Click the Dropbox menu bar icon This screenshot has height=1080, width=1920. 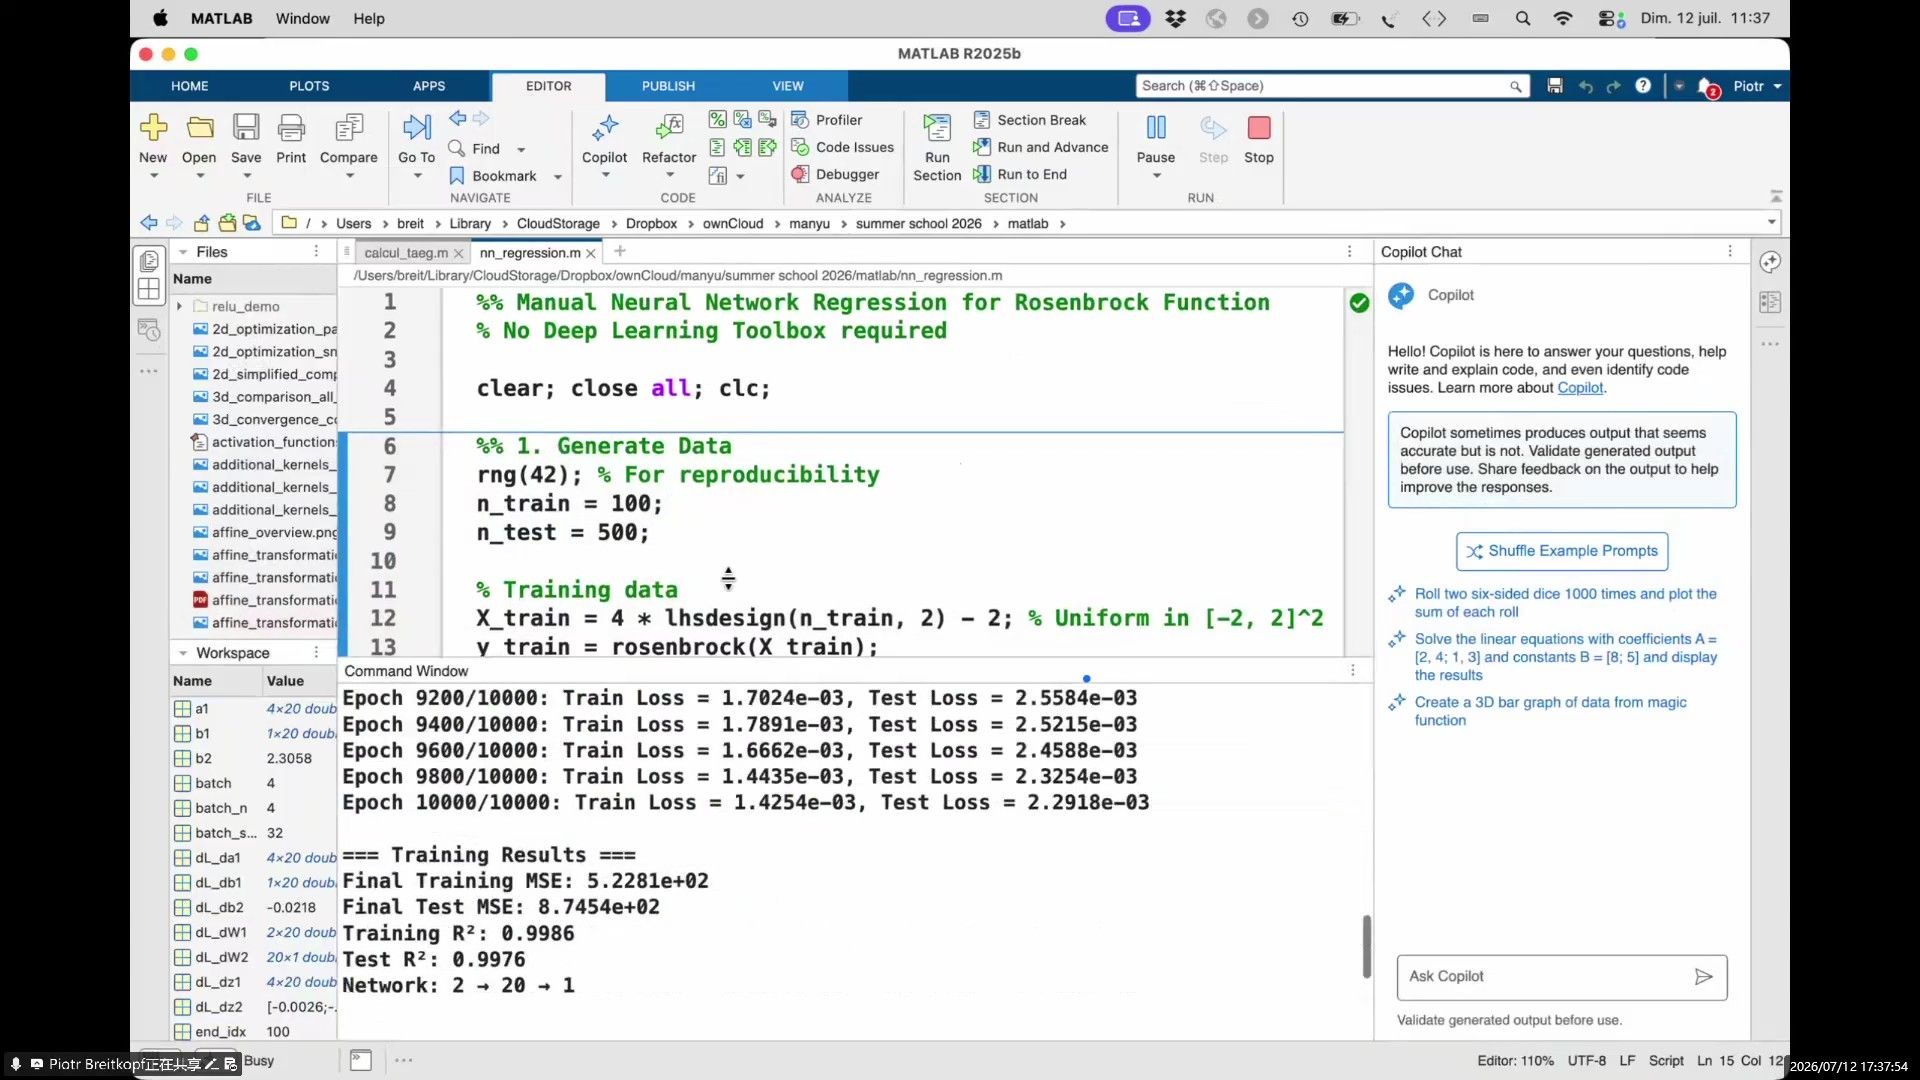(x=1175, y=18)
